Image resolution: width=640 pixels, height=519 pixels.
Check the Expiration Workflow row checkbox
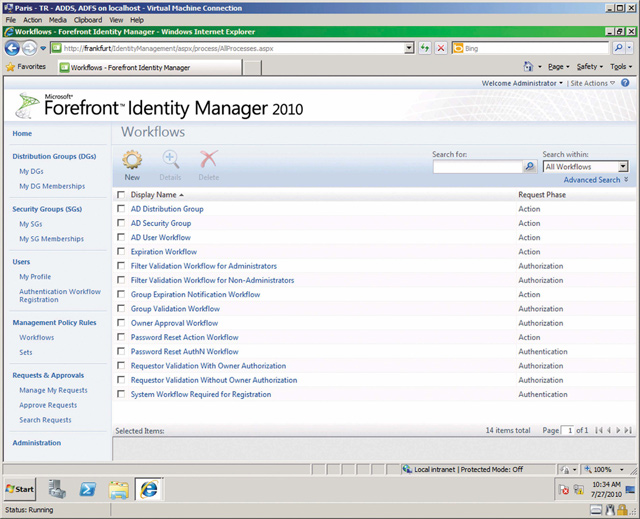(121, 251)
